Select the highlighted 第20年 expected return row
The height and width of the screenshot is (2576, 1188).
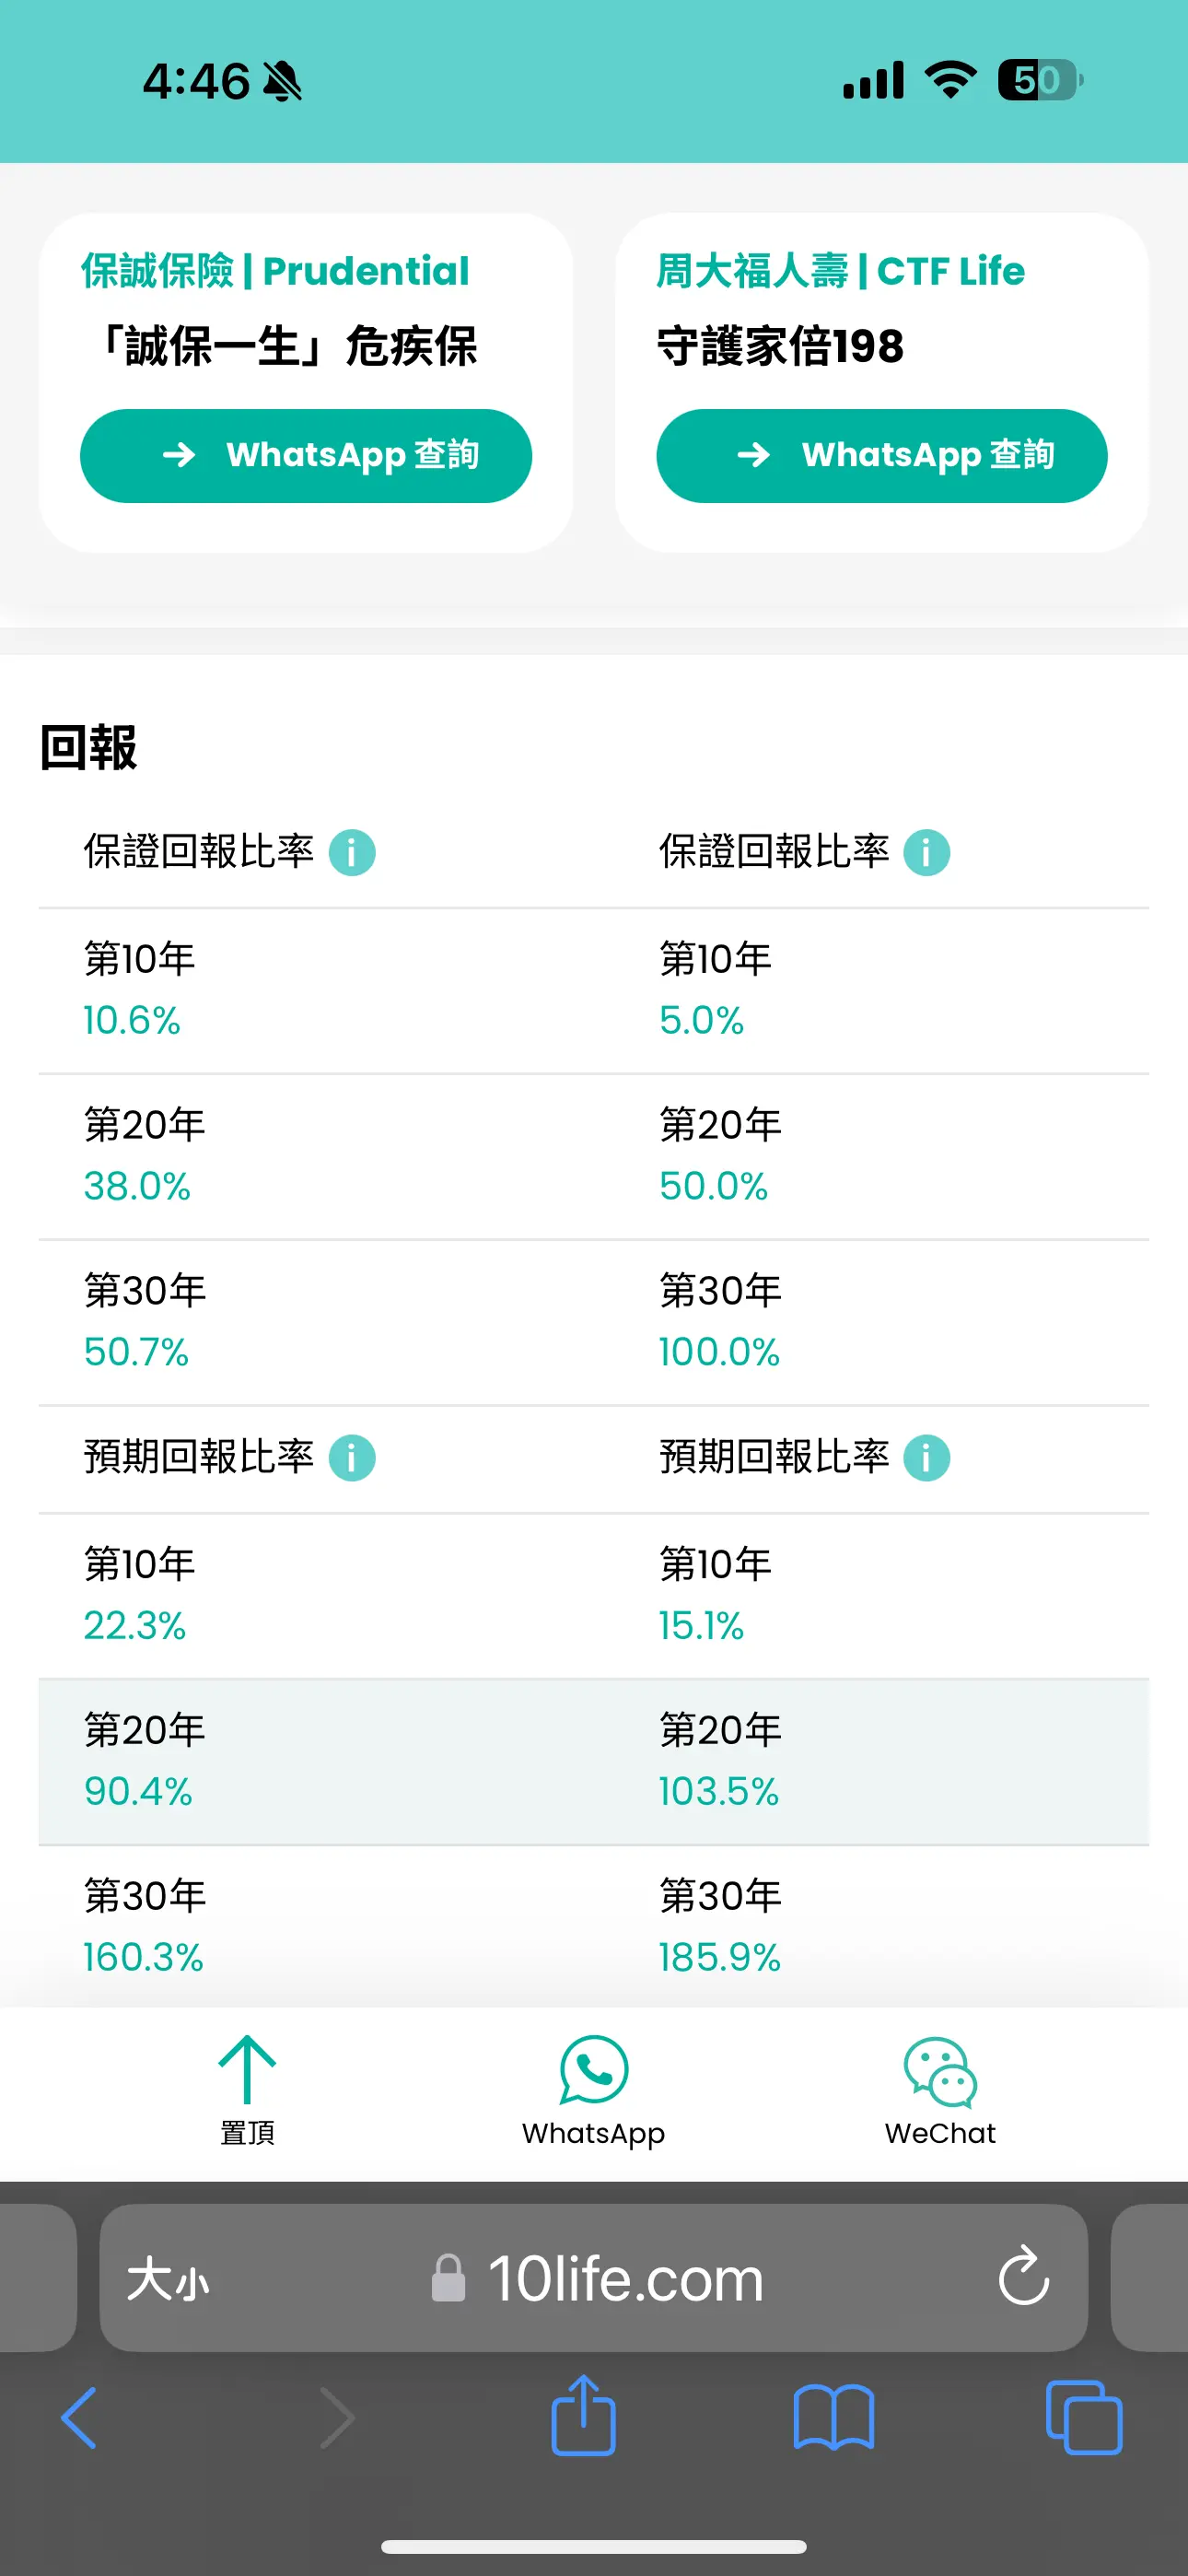[594, 1762]
